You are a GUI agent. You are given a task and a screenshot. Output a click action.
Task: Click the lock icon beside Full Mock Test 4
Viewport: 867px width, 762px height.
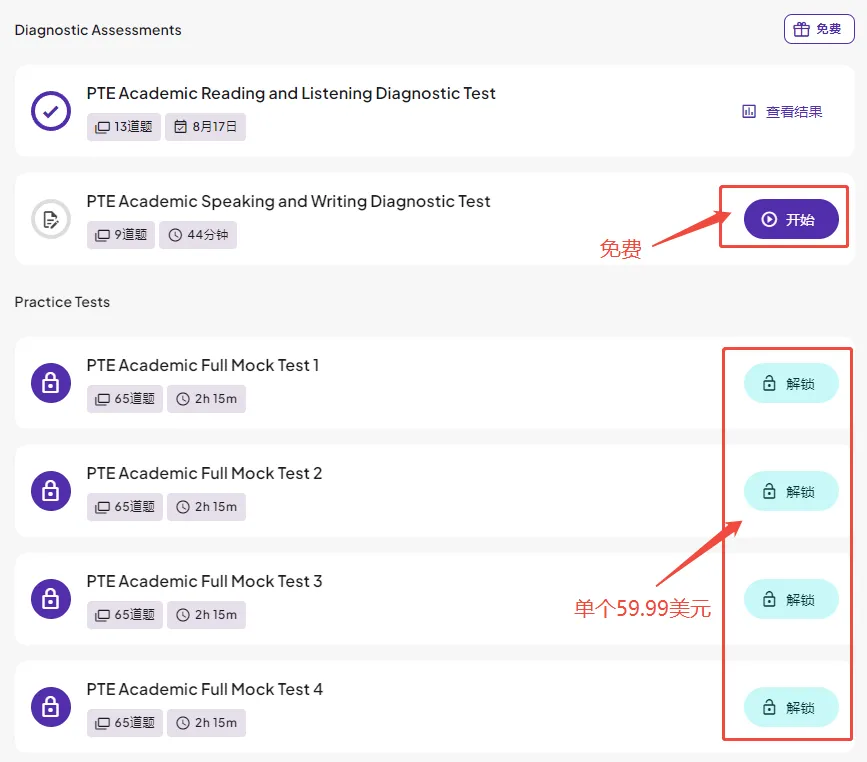[51, 707]
